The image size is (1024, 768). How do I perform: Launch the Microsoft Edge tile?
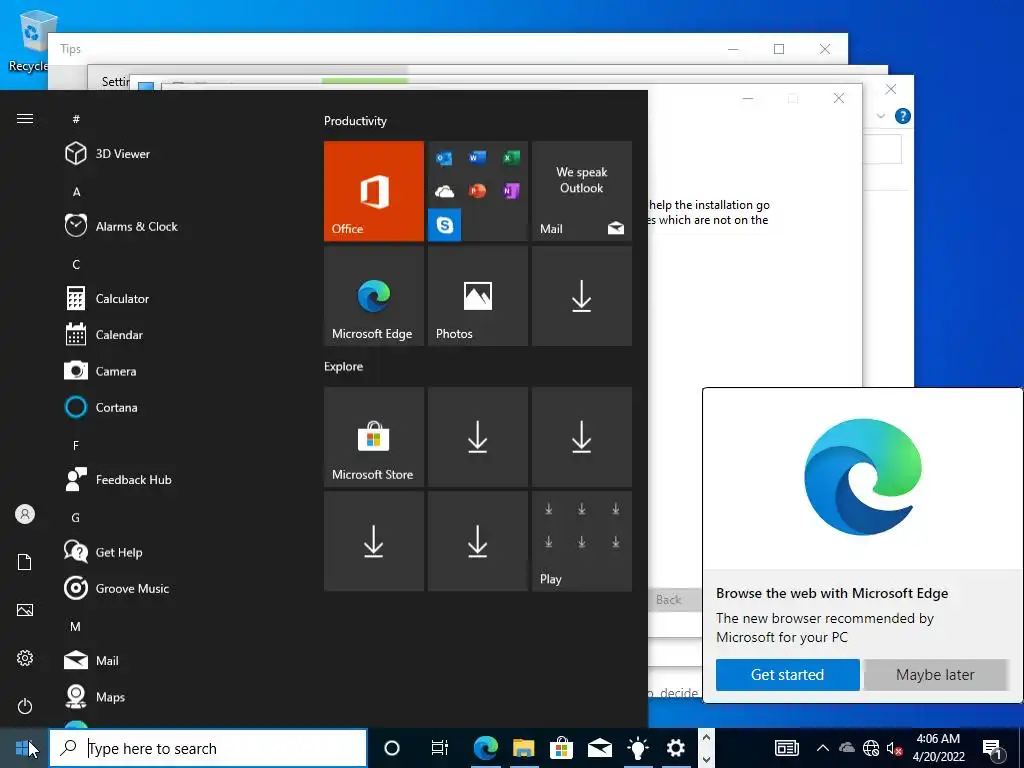(374, 296)
